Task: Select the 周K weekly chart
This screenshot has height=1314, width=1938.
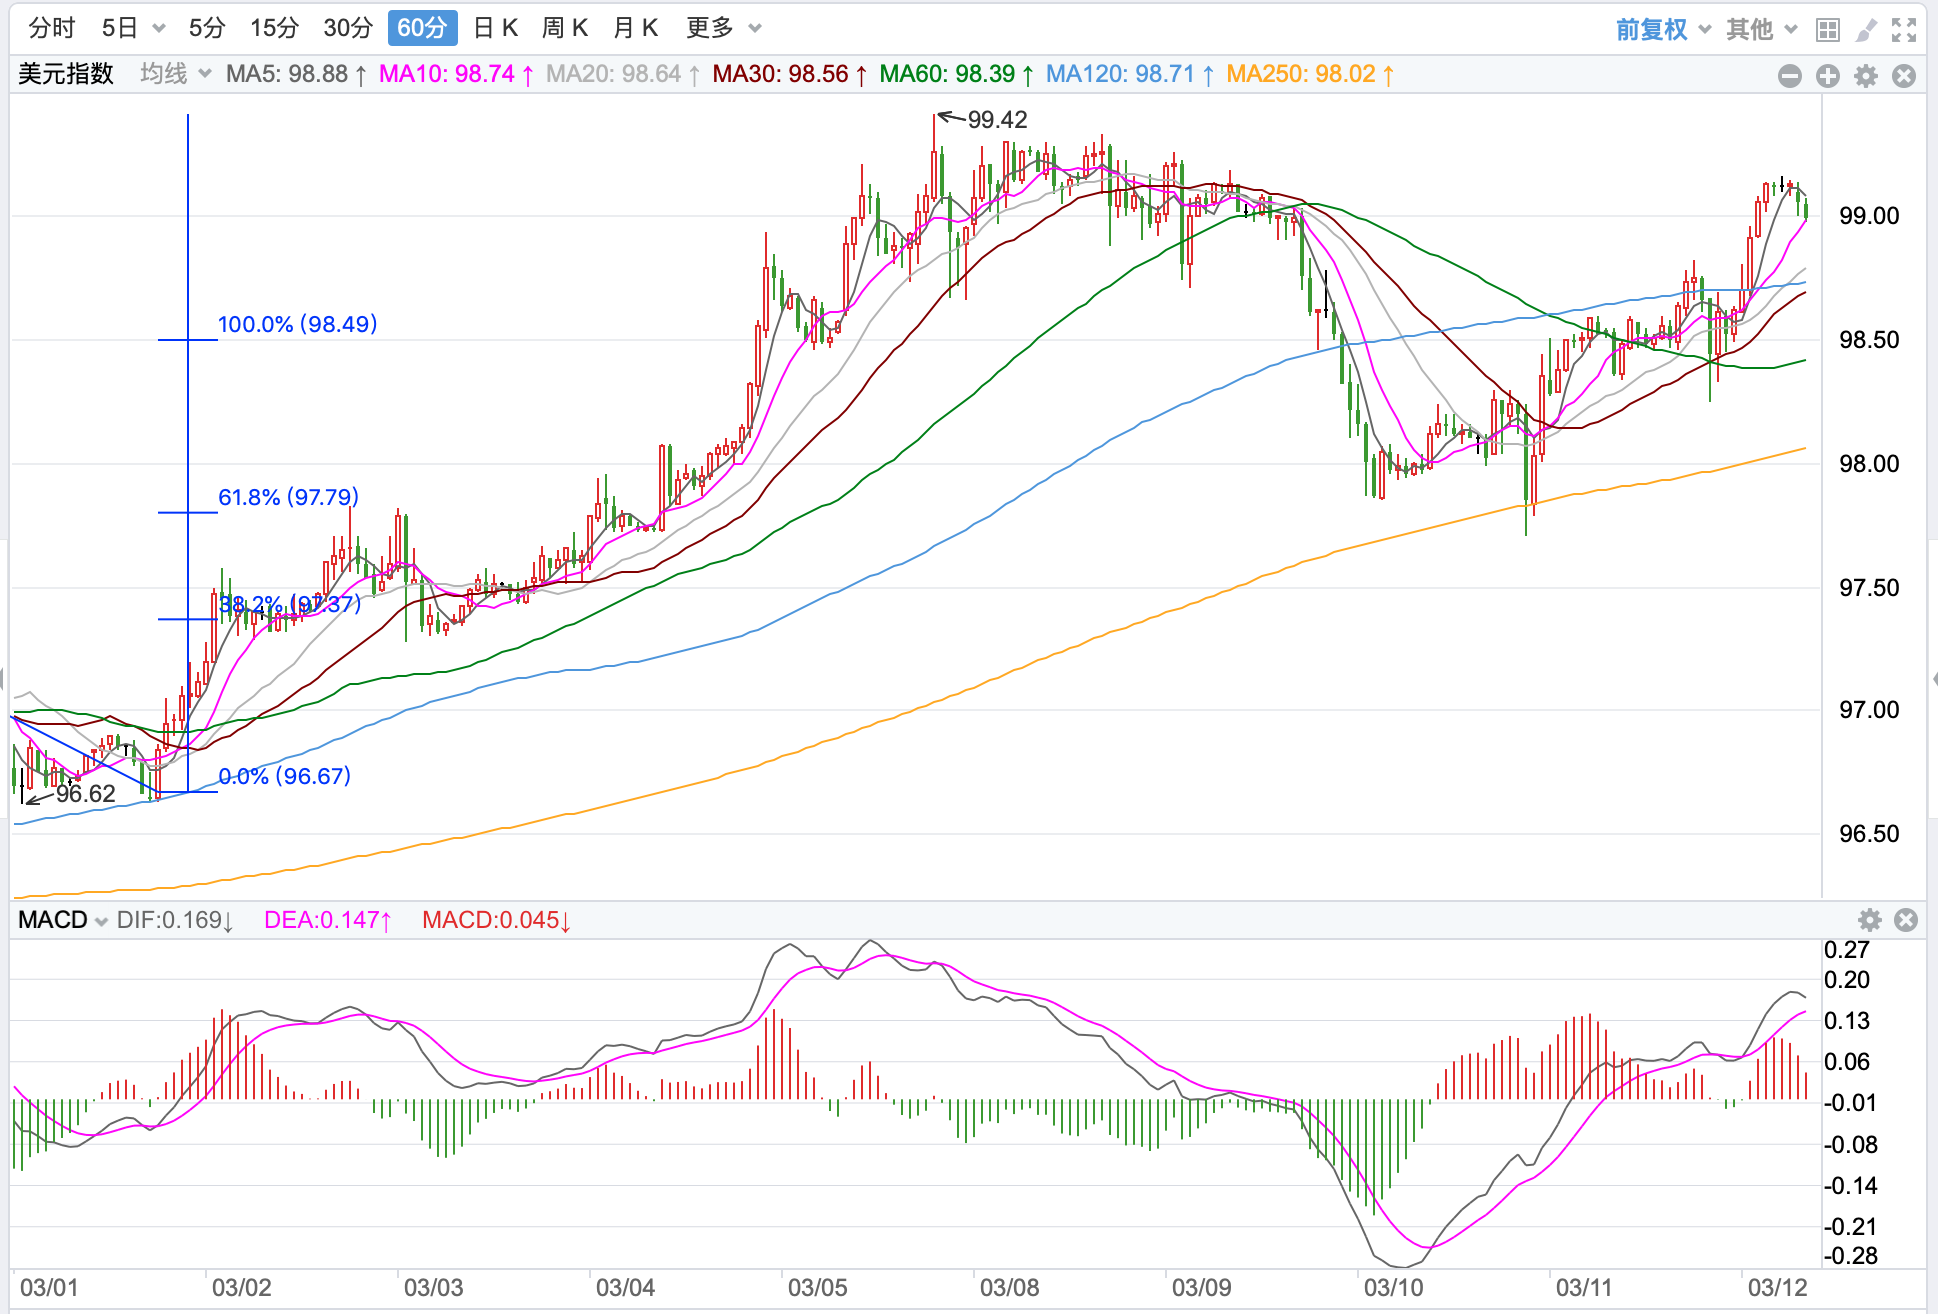Action: [x=565, y=28]
